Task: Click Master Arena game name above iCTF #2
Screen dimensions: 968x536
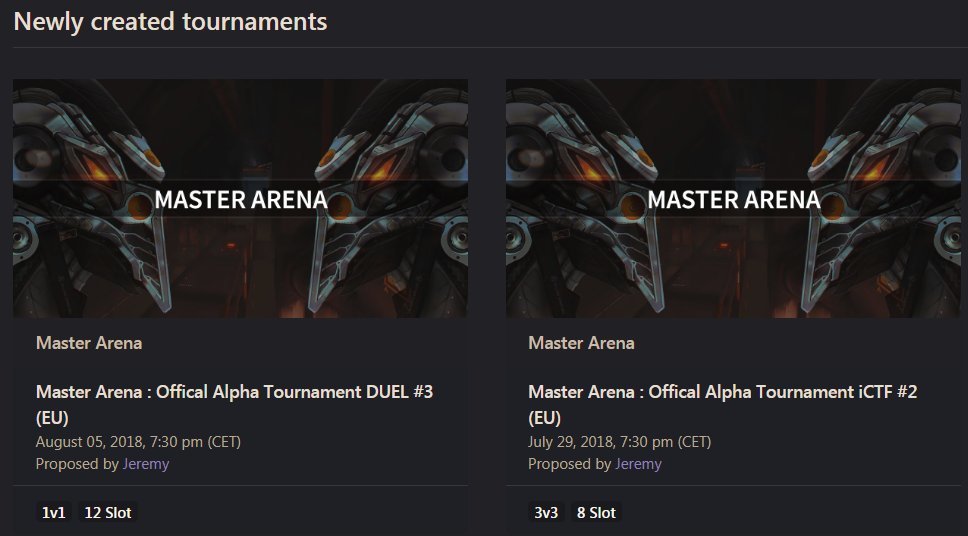Action: [581, 343]
